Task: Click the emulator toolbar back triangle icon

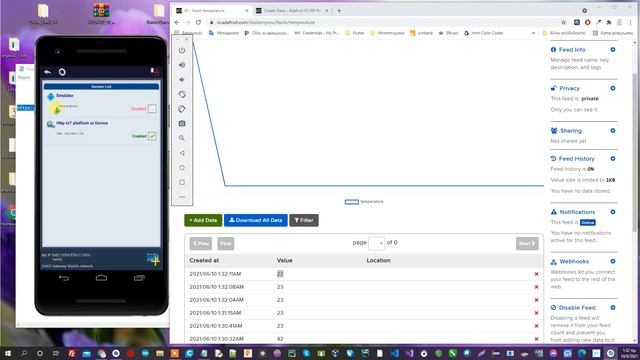Action: point(182,153)
